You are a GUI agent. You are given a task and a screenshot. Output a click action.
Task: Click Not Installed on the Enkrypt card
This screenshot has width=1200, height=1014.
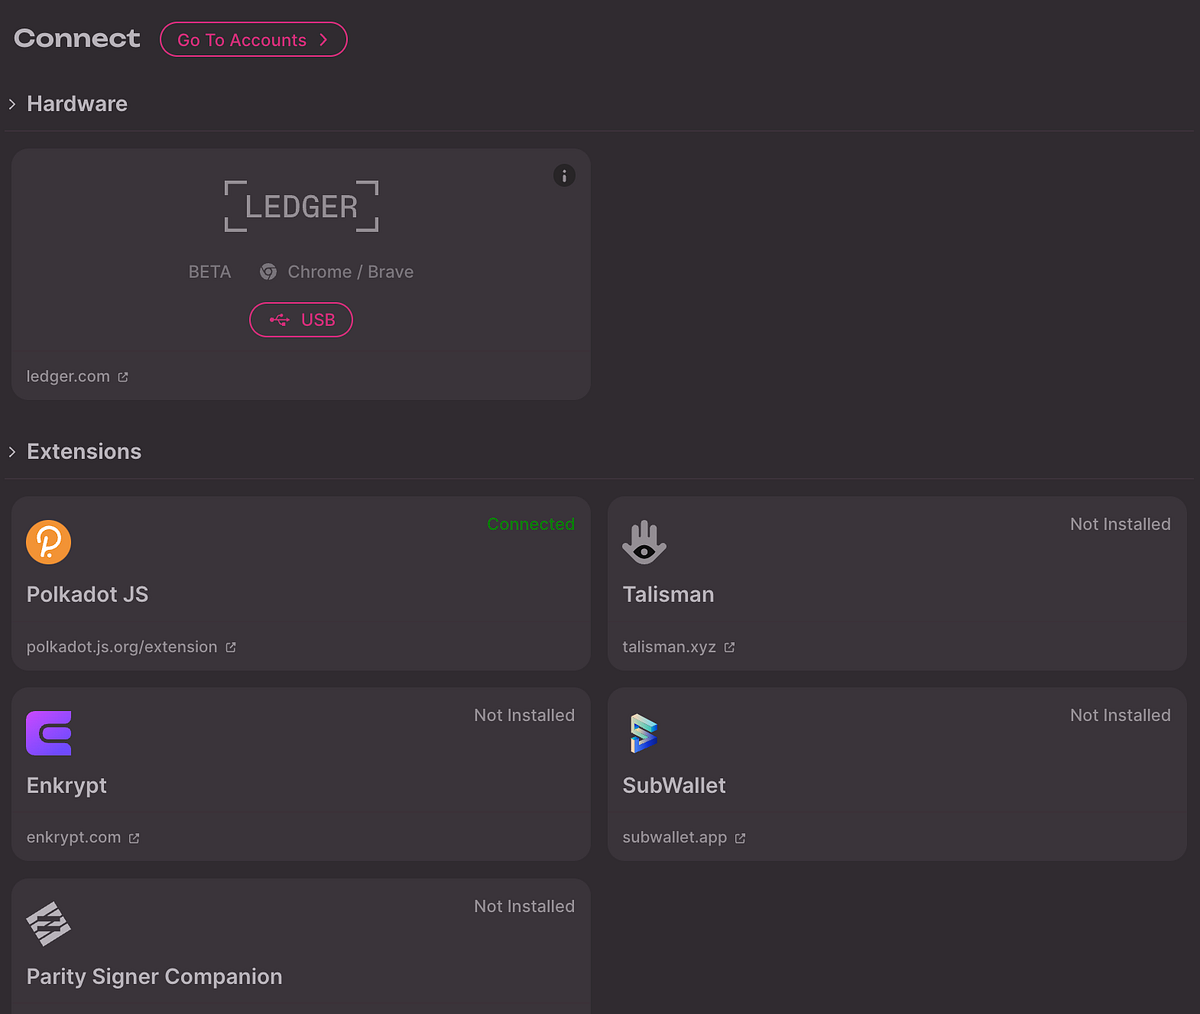click(x=524, y=715)
